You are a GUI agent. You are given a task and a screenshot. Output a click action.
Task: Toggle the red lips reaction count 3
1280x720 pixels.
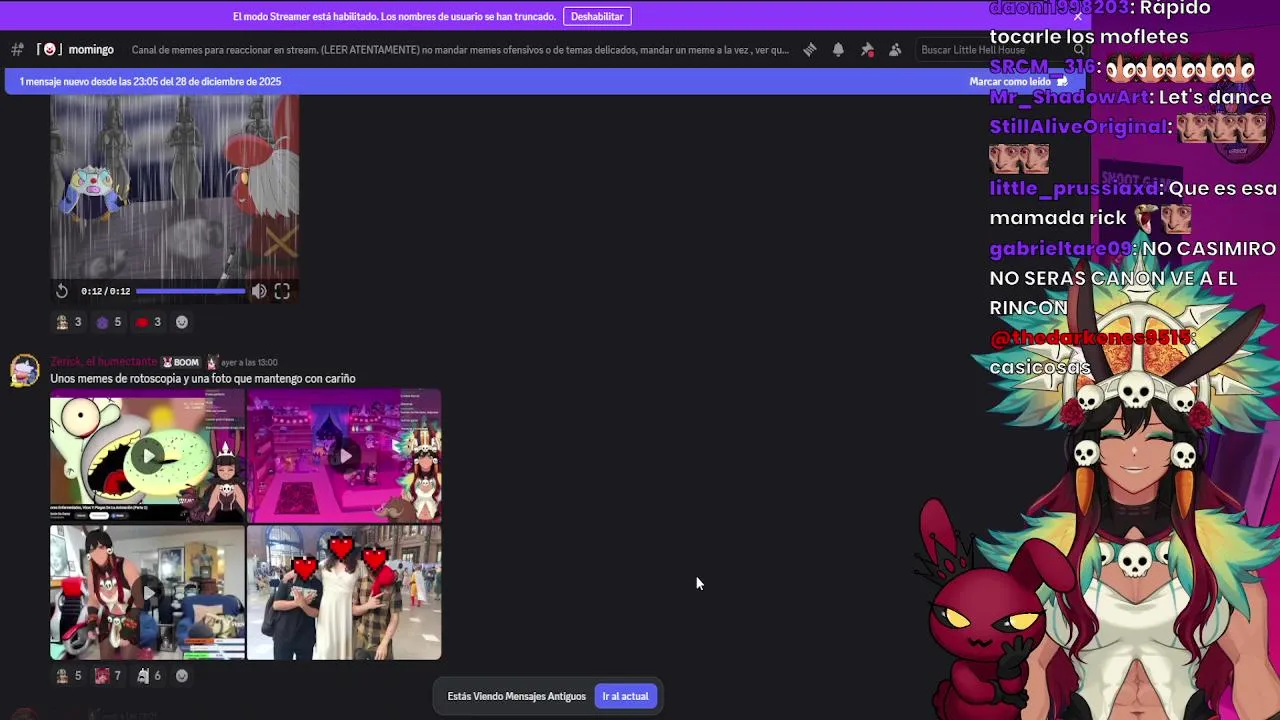click(148, 322)
